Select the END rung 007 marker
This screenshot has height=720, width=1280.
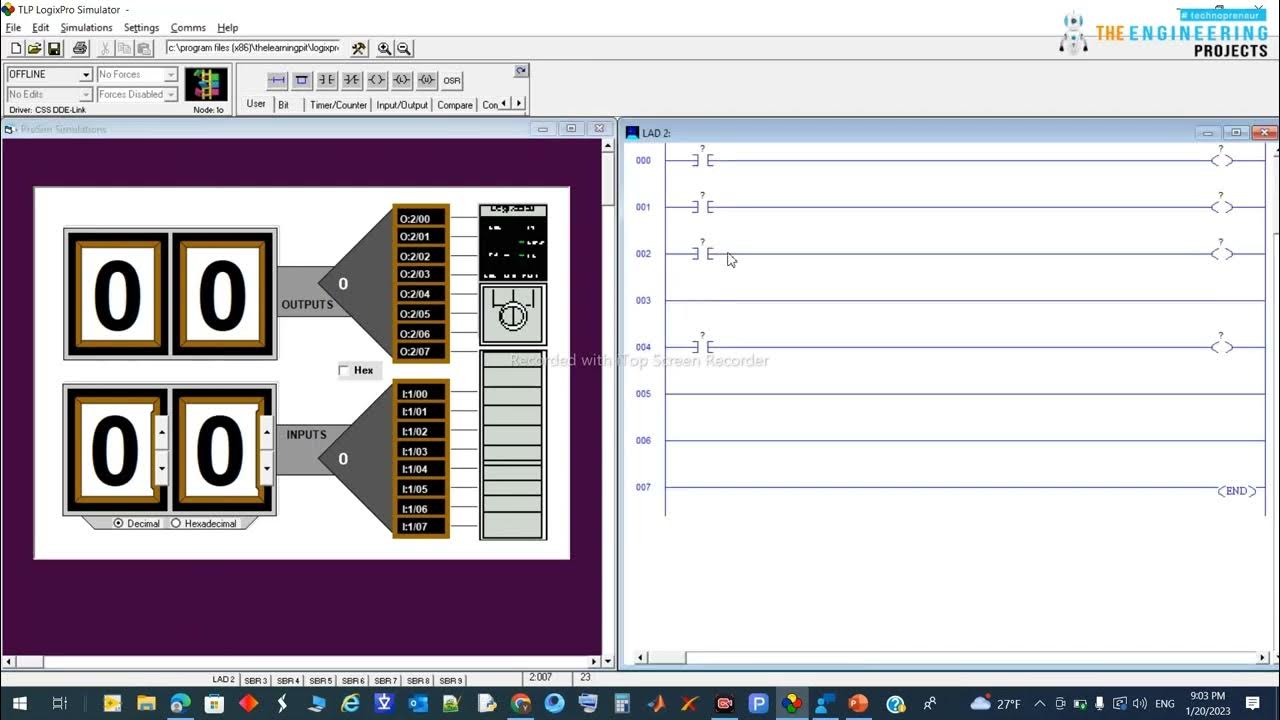pos(1237,491)
